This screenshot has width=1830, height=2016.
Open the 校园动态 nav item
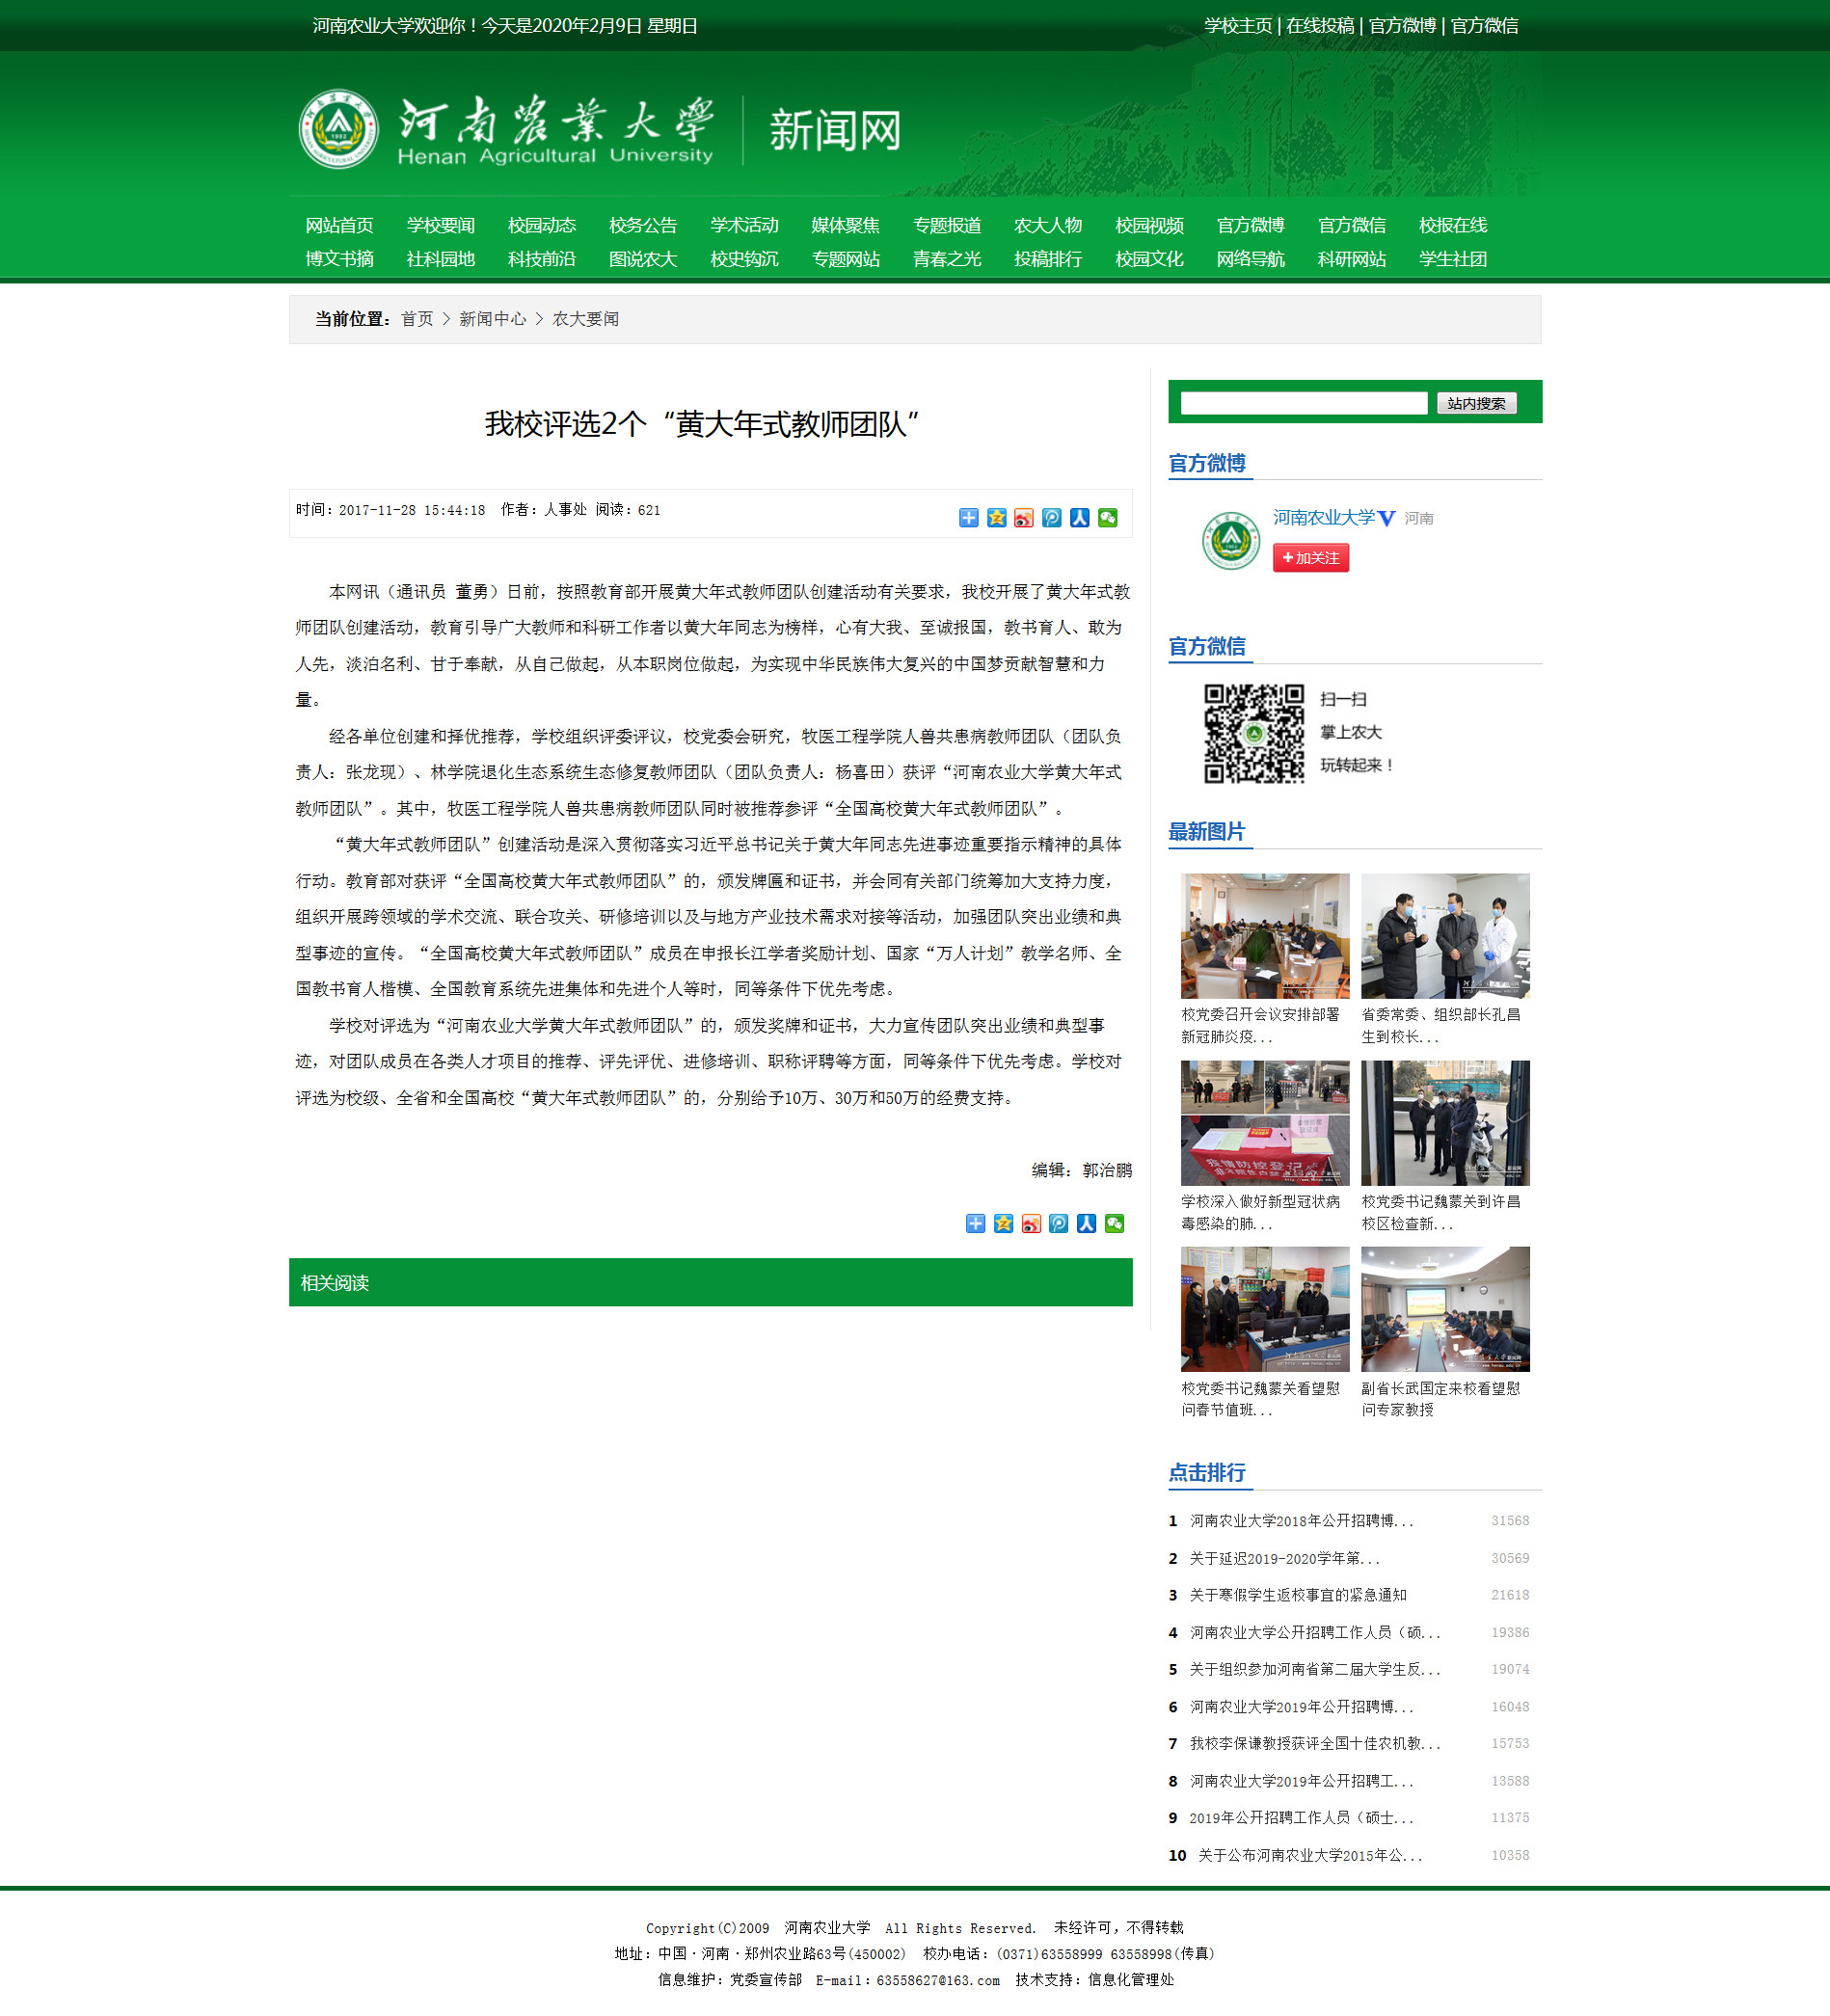coord(541,226)
